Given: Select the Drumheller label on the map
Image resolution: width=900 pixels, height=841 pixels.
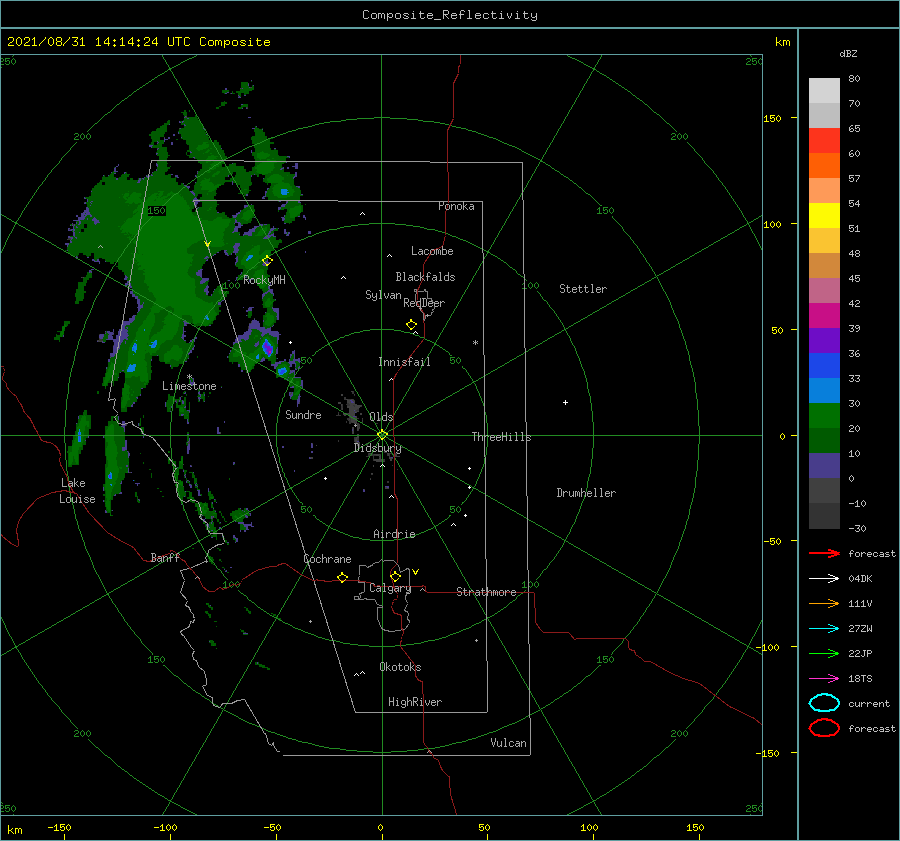Looking at the screenshot, I should tap(586, 493).
